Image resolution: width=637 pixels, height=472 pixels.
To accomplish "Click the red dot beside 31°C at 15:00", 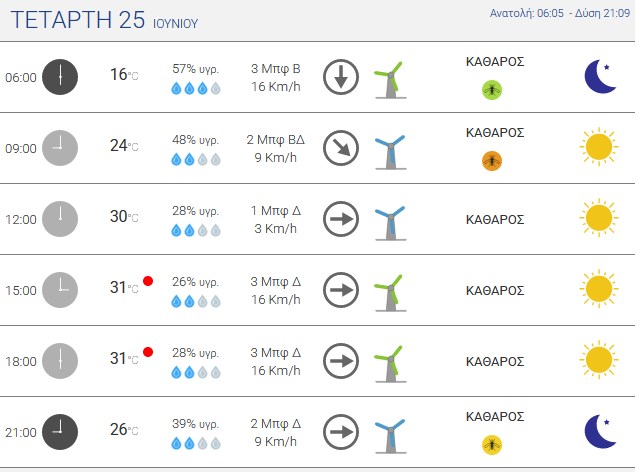I will click(x=148, y=281).
